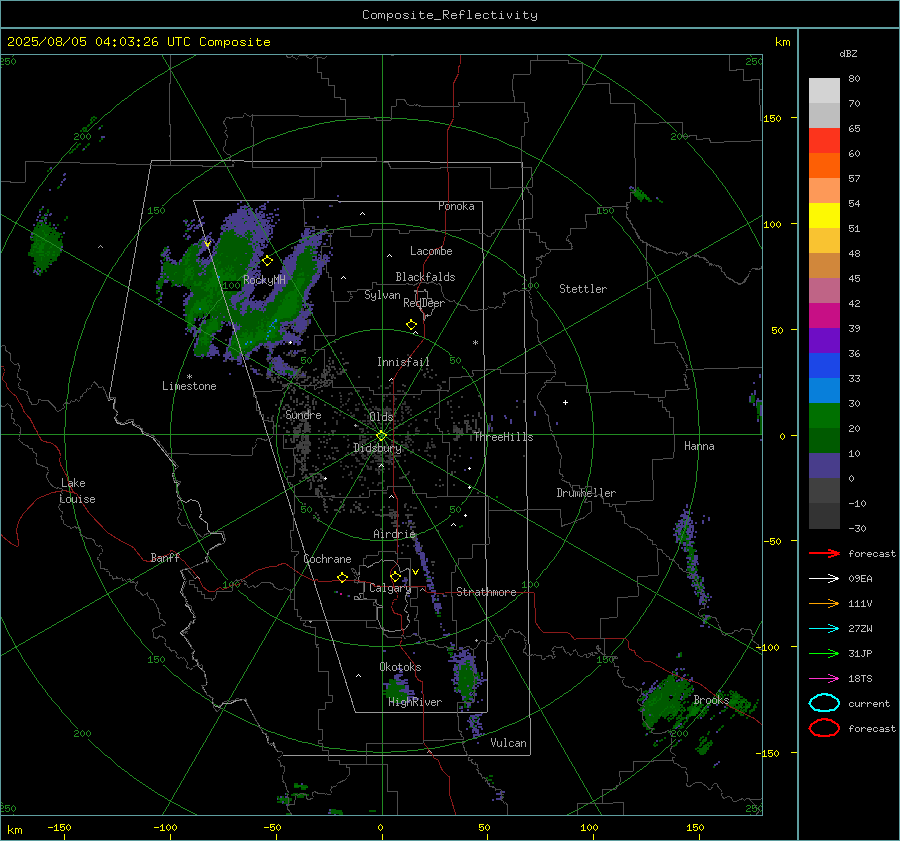Click the '27ZW' legend label

(860, 629)
